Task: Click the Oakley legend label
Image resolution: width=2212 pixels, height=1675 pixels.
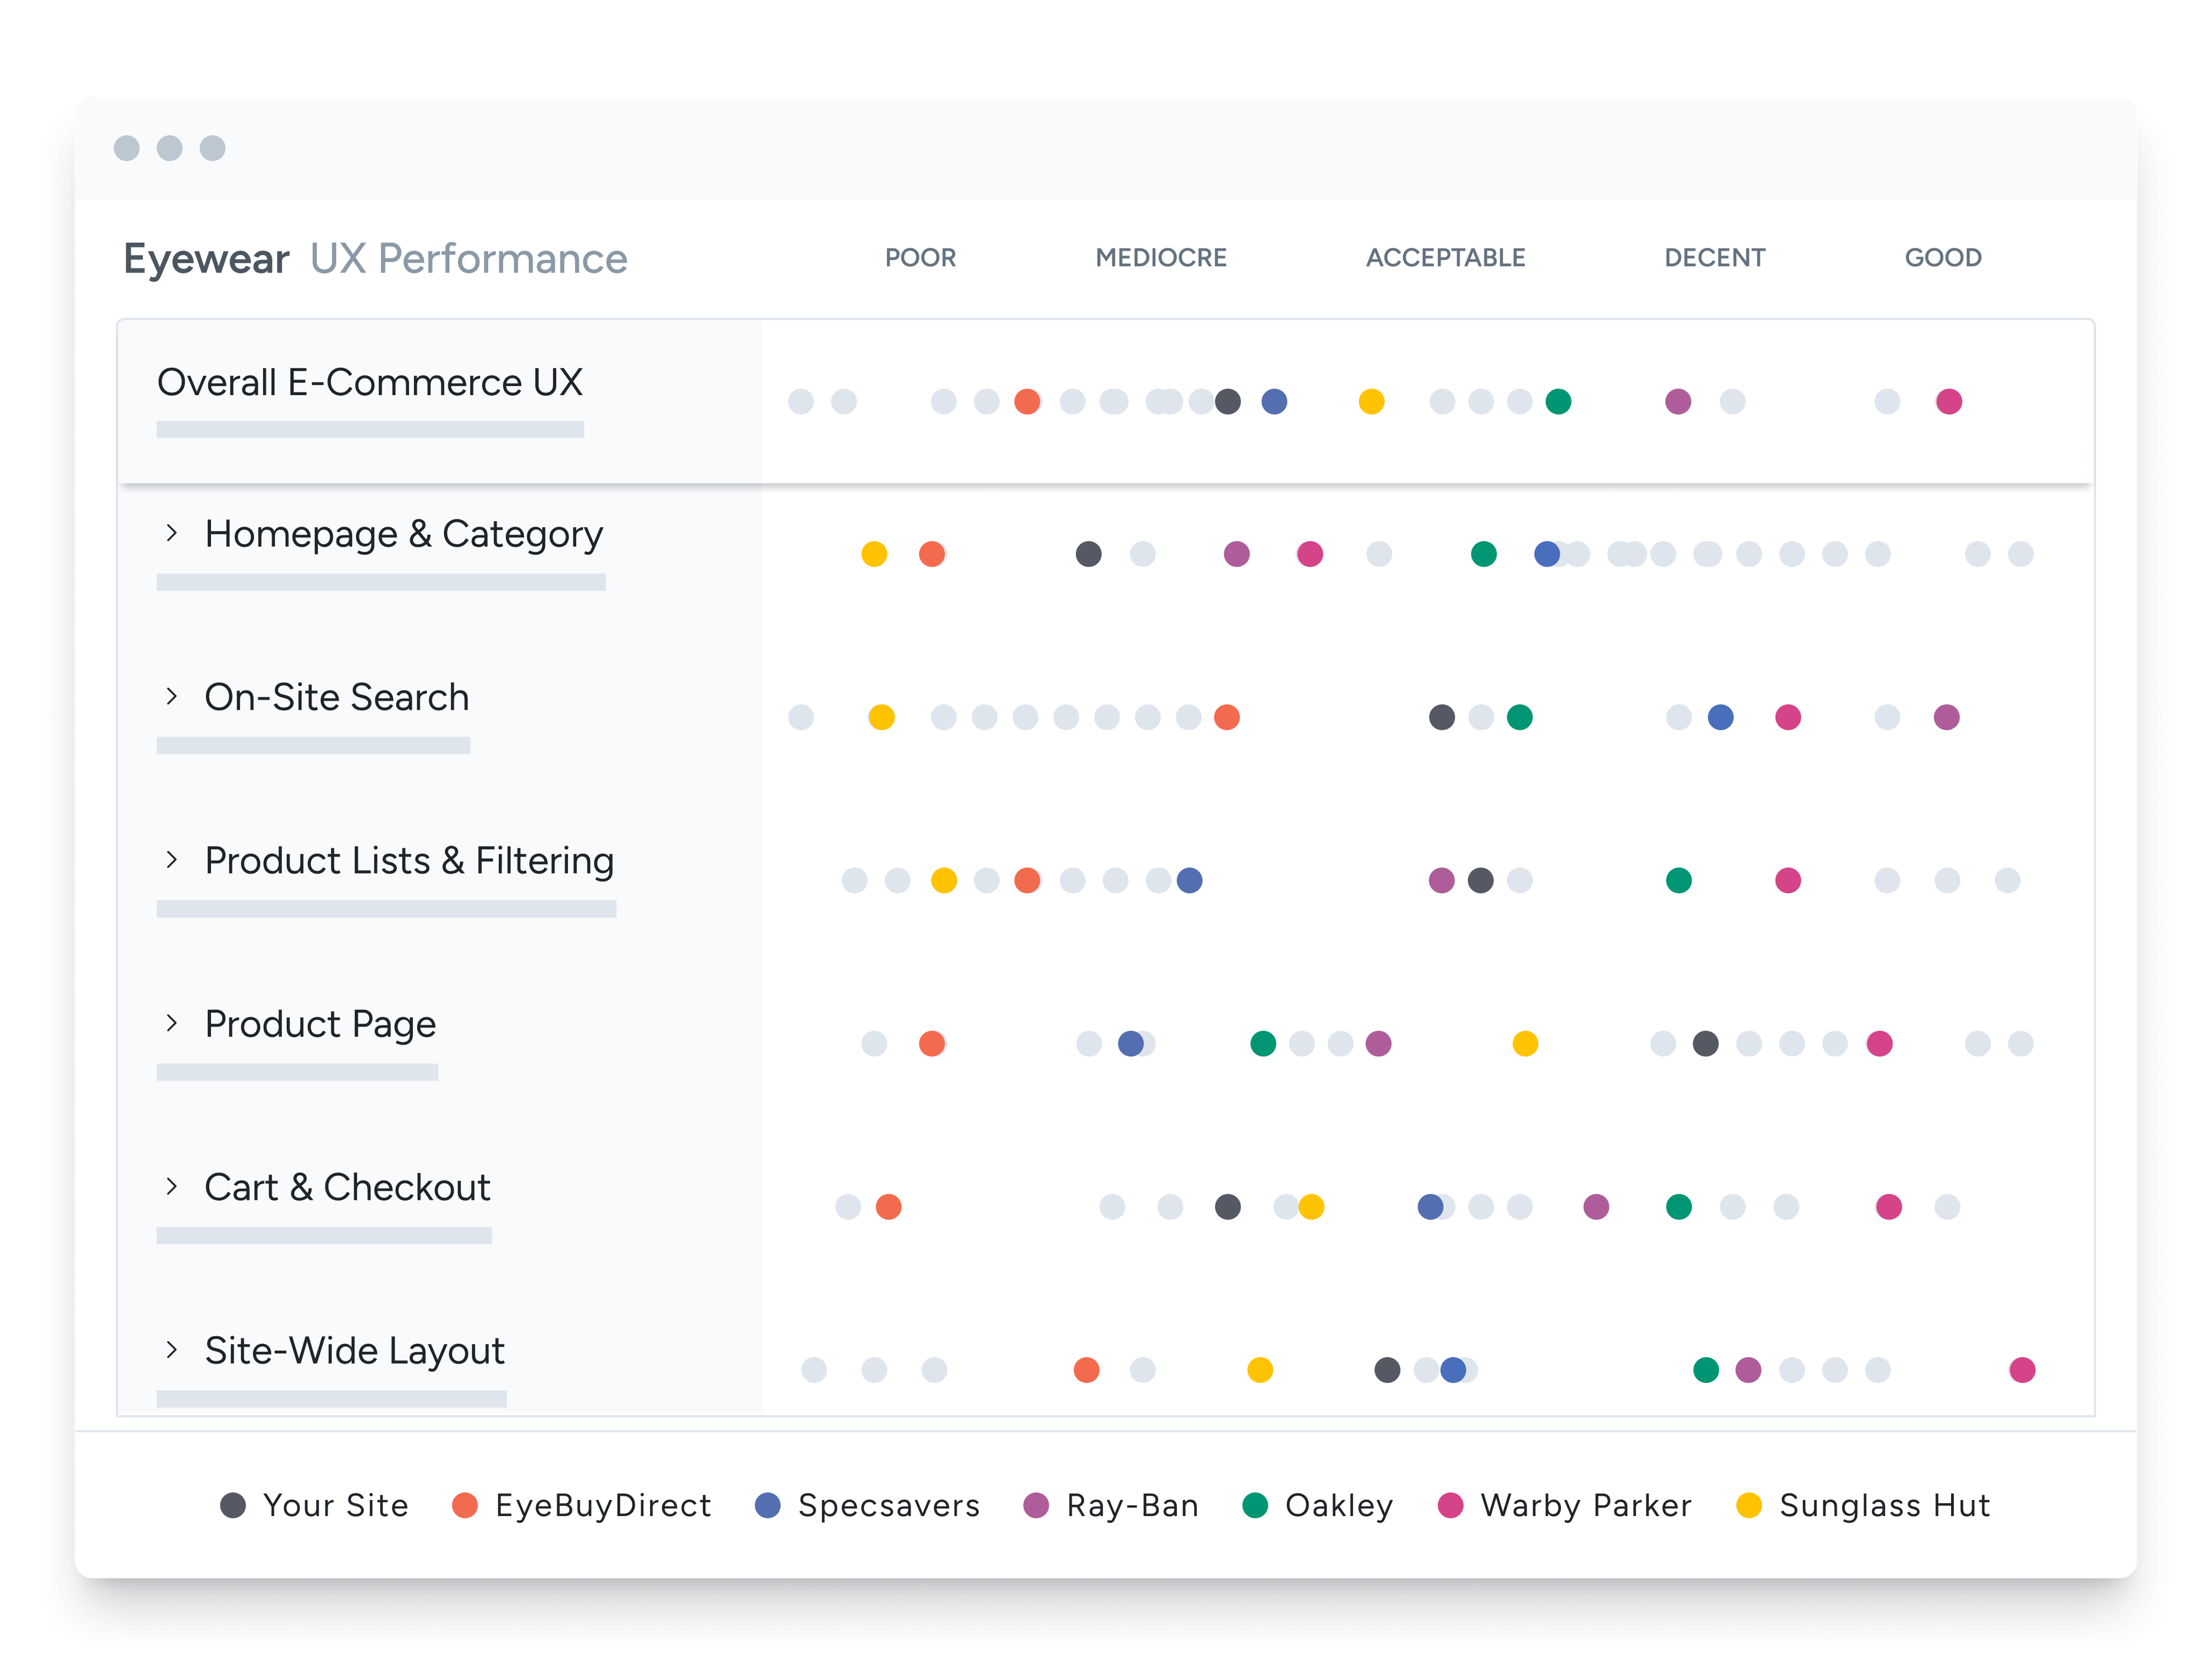Action: [x=1338, y=1505]
